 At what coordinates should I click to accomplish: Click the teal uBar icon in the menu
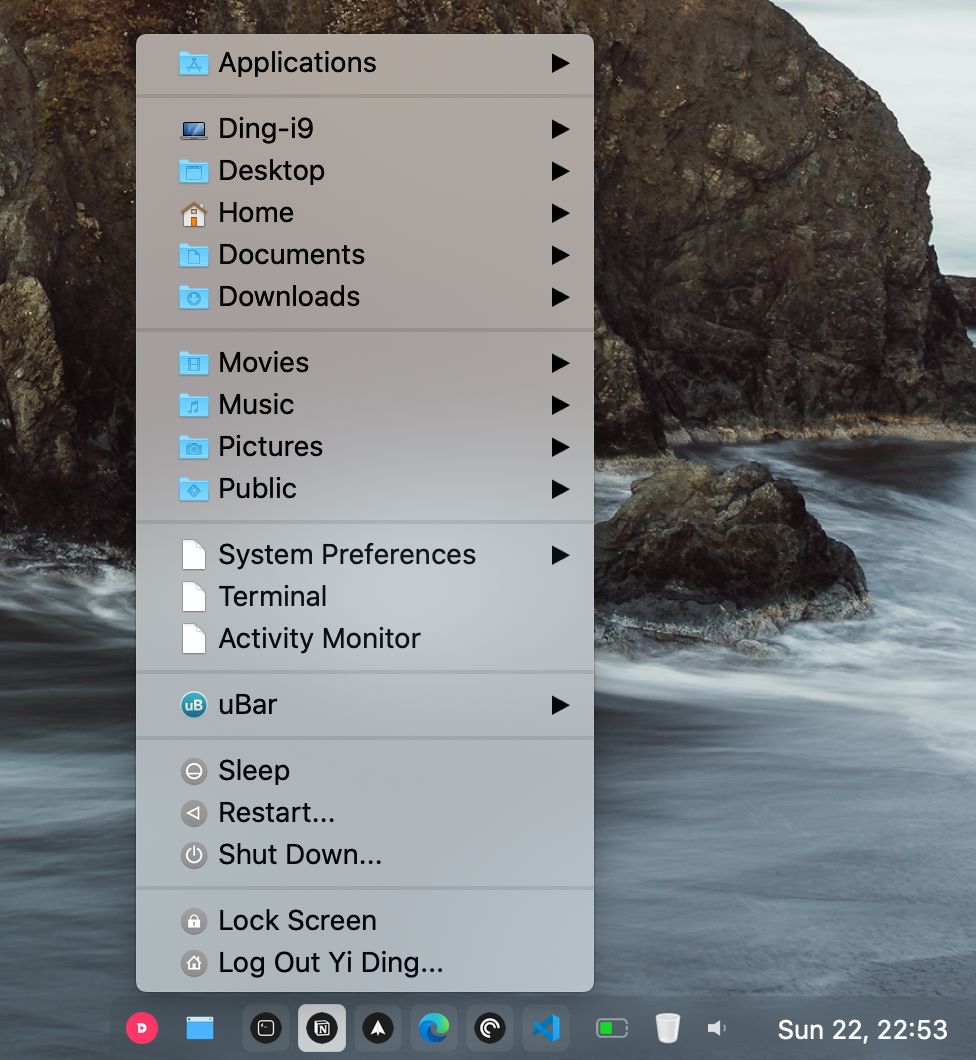[x=194, y=705]
